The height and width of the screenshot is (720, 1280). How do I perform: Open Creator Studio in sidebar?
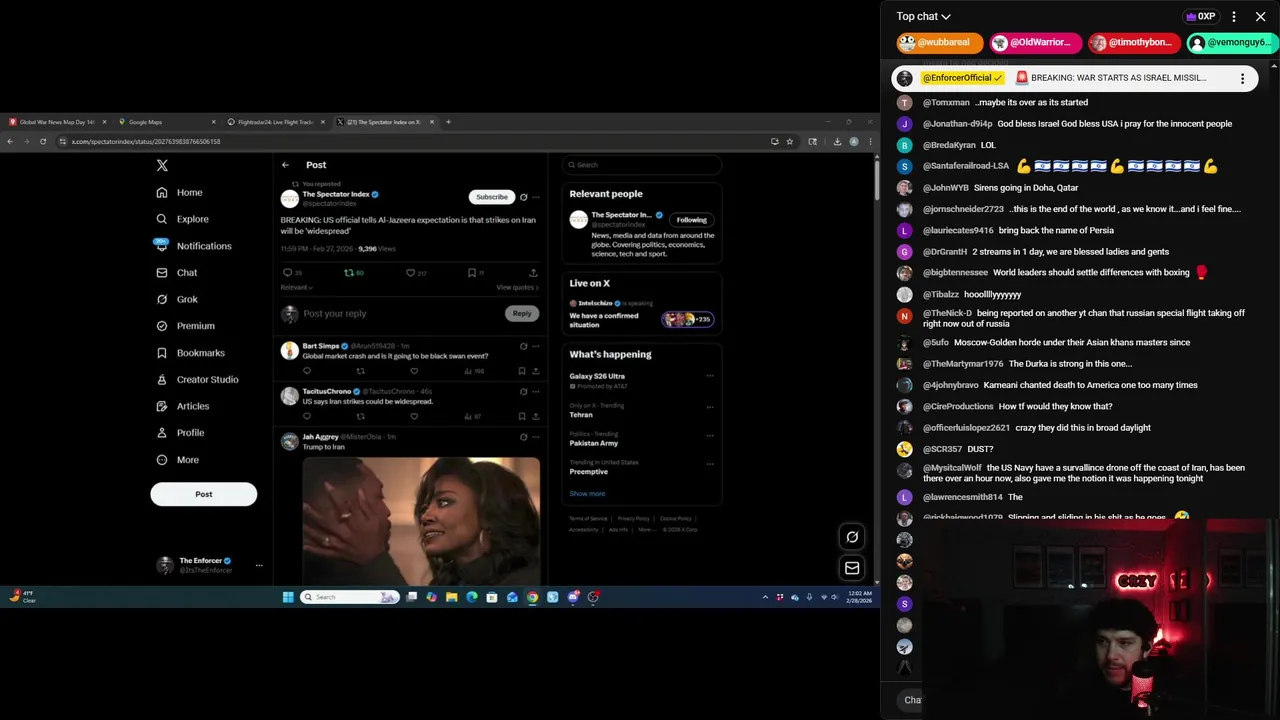coord(198,379)
